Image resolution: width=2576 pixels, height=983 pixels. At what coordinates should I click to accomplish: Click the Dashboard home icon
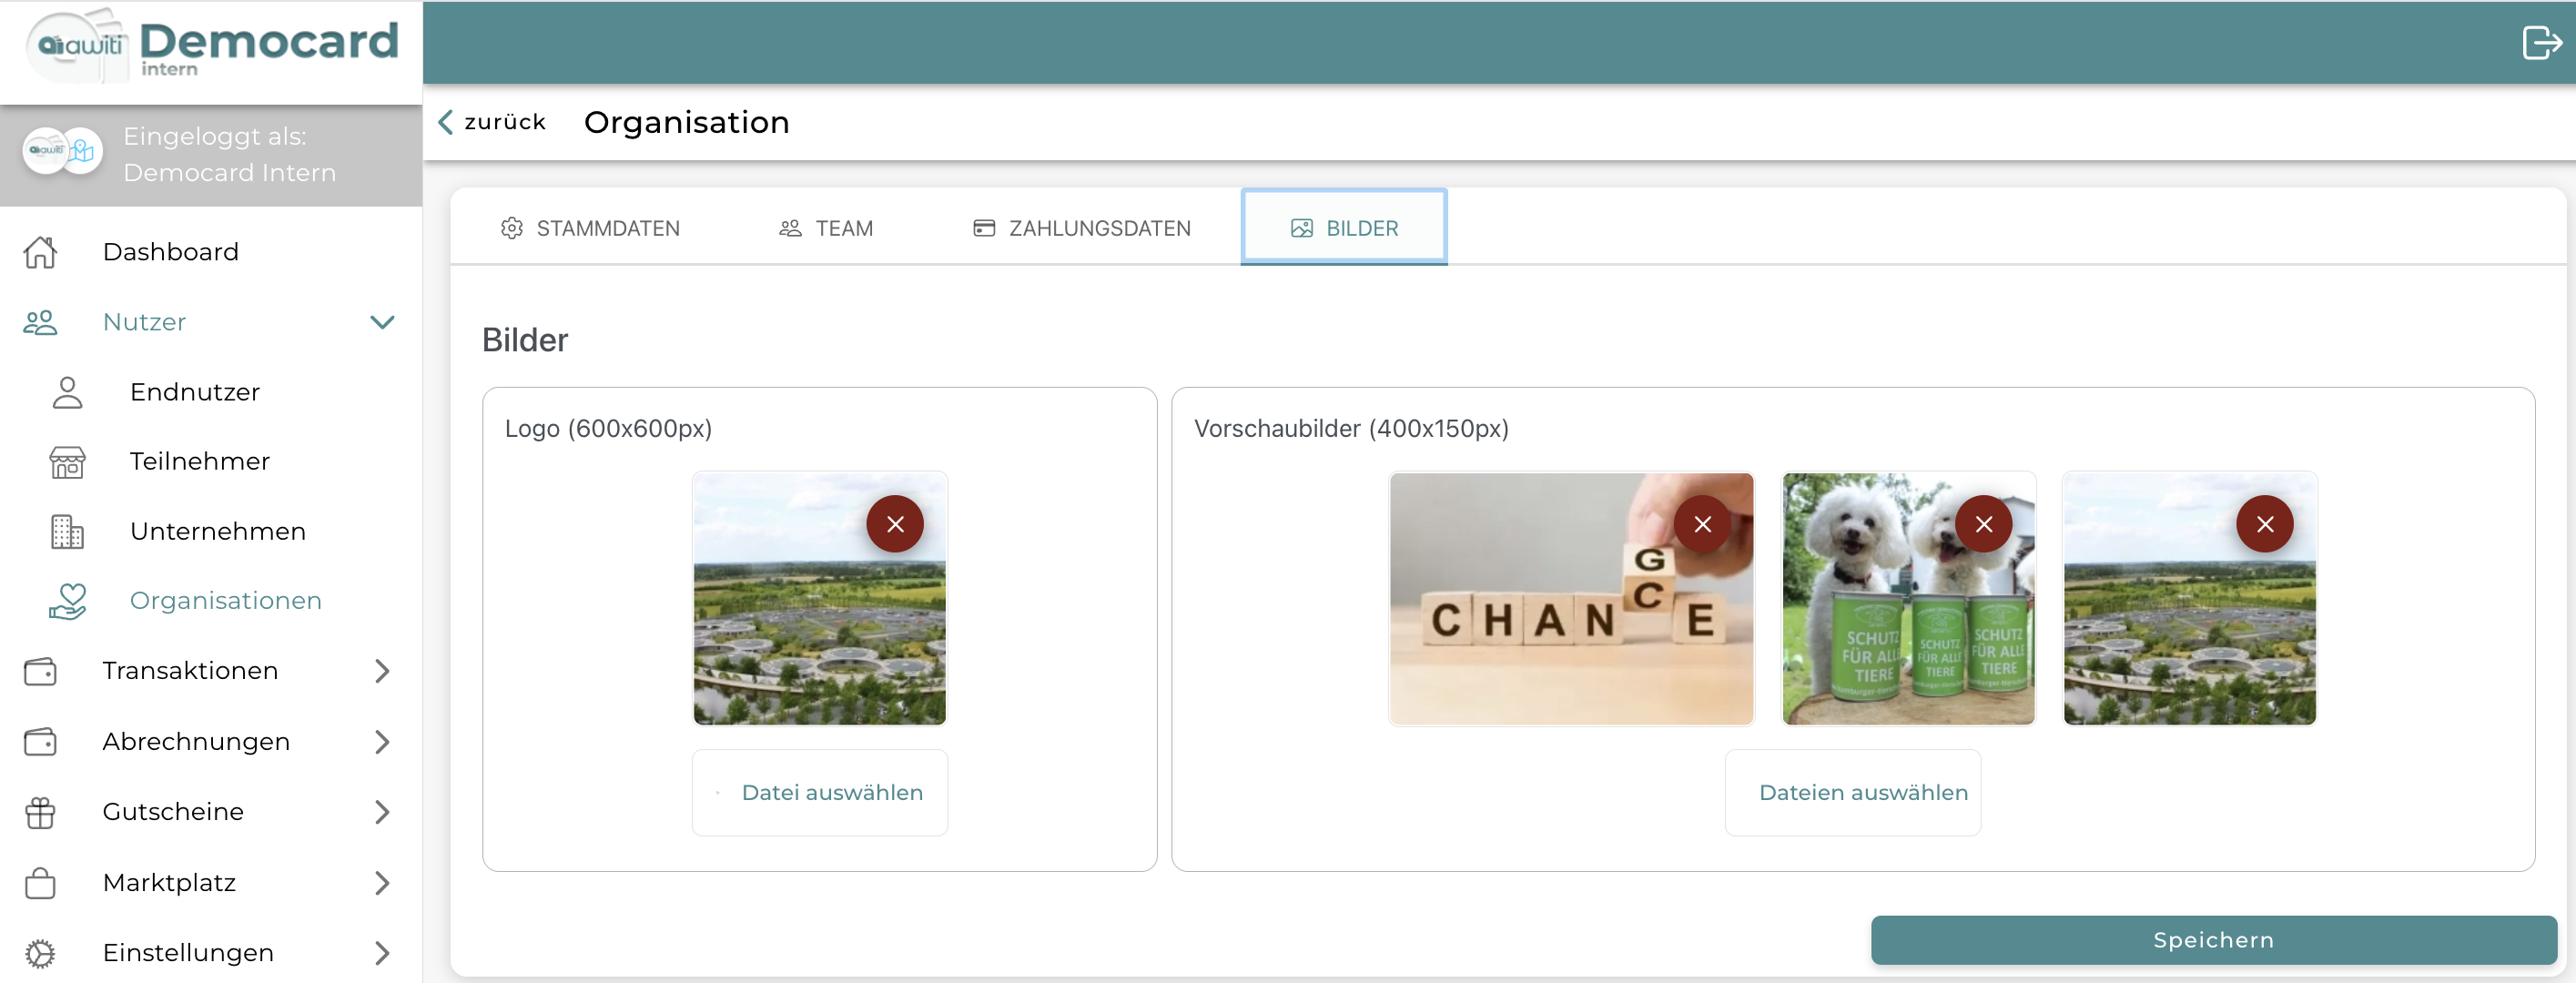(x=40, y=252)
